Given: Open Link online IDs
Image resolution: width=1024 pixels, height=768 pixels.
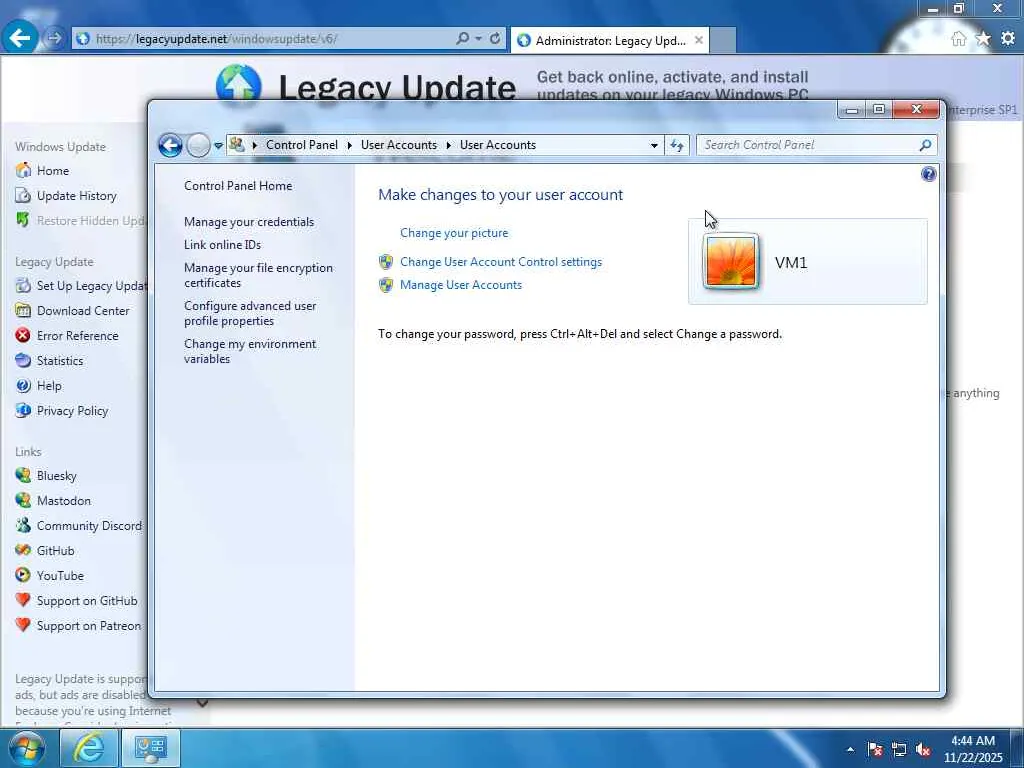Looking at the screenshot, I should click(x=222, y=244).
